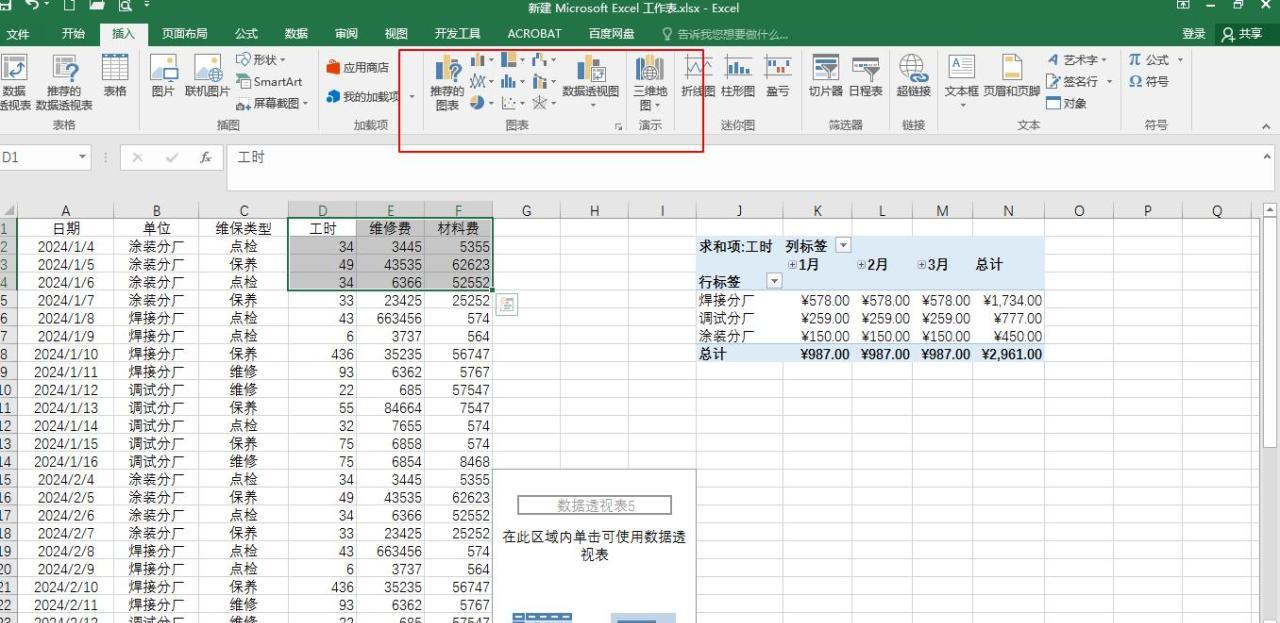This screenshot has height=623, width=1280.
Task: Insert a SmartArt graphic
Action: click(x=270, y=82)
